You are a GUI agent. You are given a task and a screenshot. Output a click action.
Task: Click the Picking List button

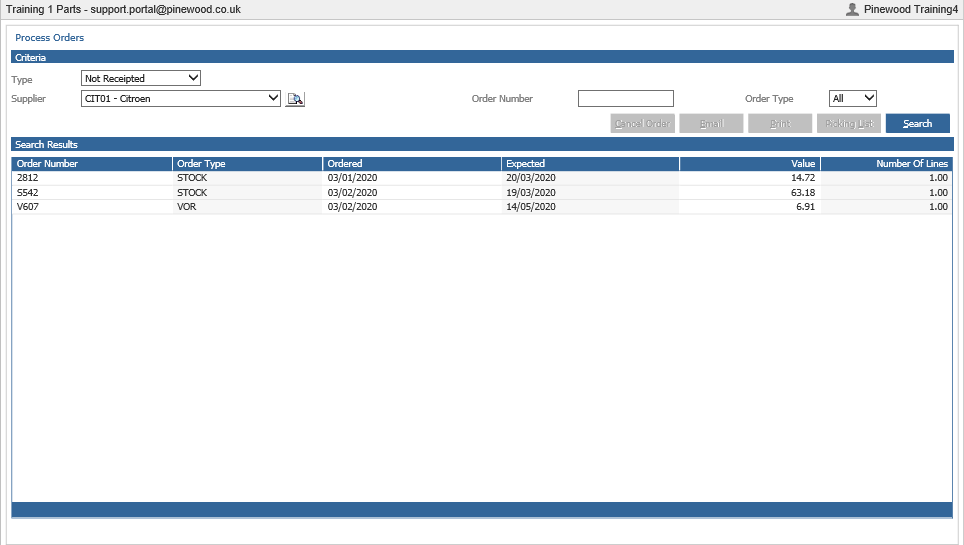pos(849,124)
